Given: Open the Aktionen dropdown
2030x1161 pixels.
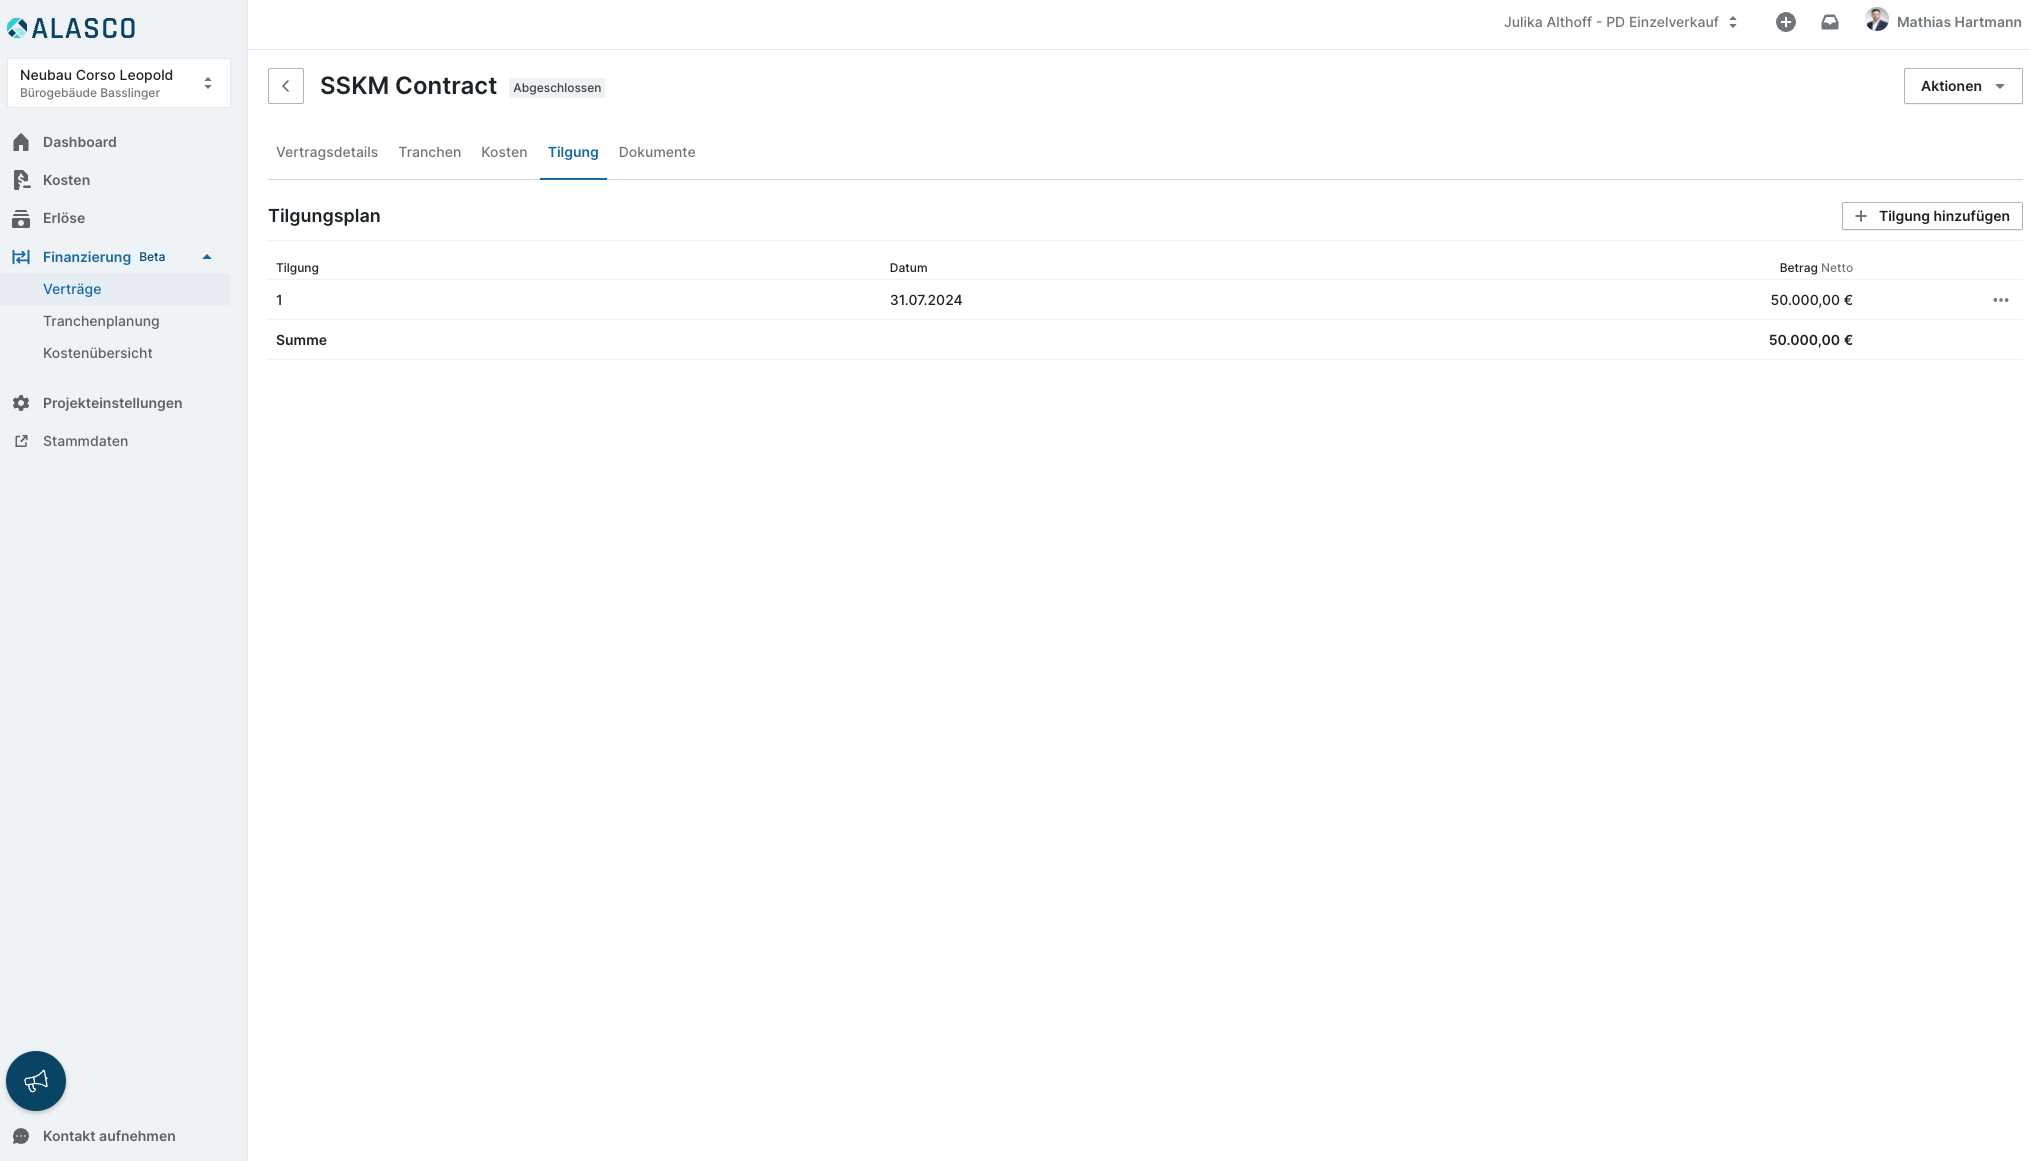Looking at the screenshot, I should click(x=1961, y=86).
